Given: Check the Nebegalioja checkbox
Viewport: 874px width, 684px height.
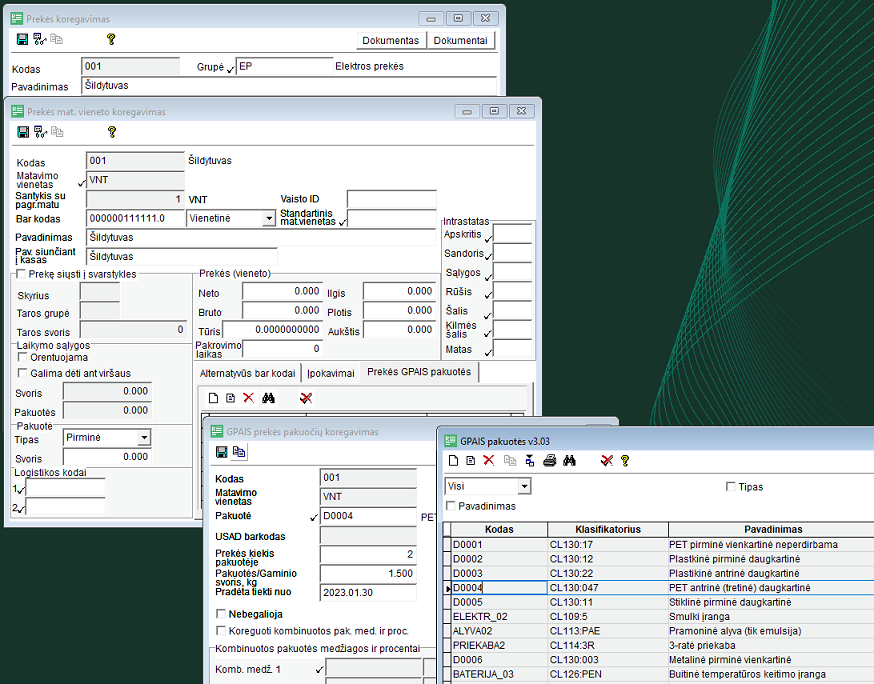Looking at the screenshot, I should tap(221, 614).
